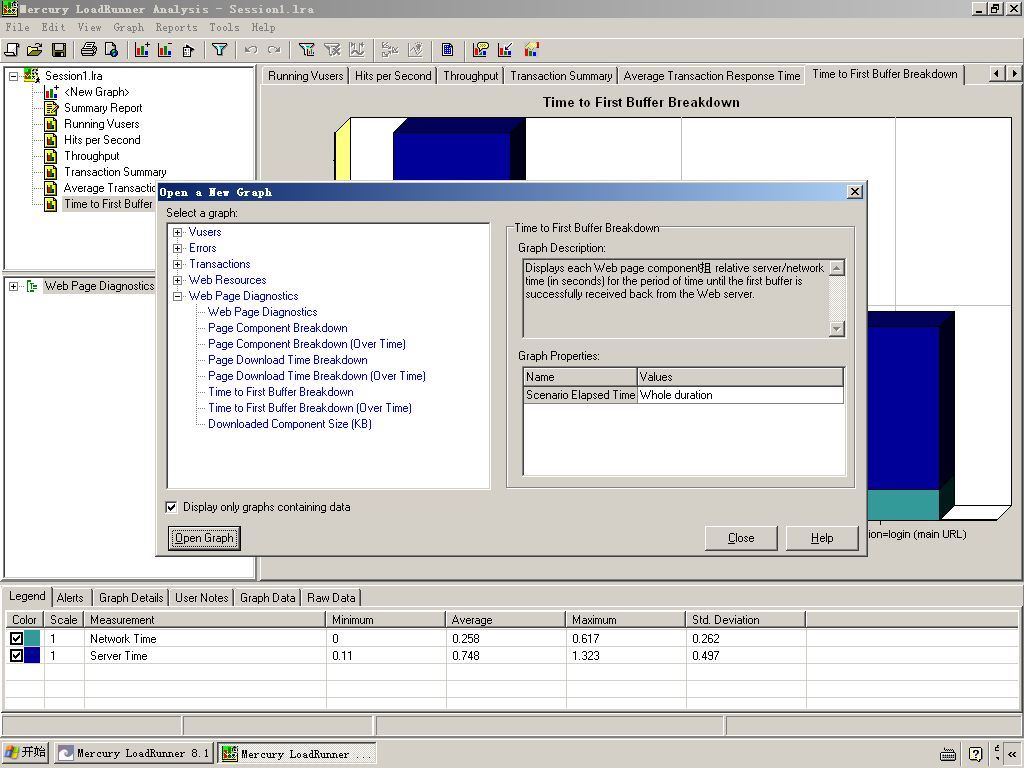The width and height of the screenshot is (1024, 768).
Task: Expand the Web Resources graph category
Action: [177, 280]
